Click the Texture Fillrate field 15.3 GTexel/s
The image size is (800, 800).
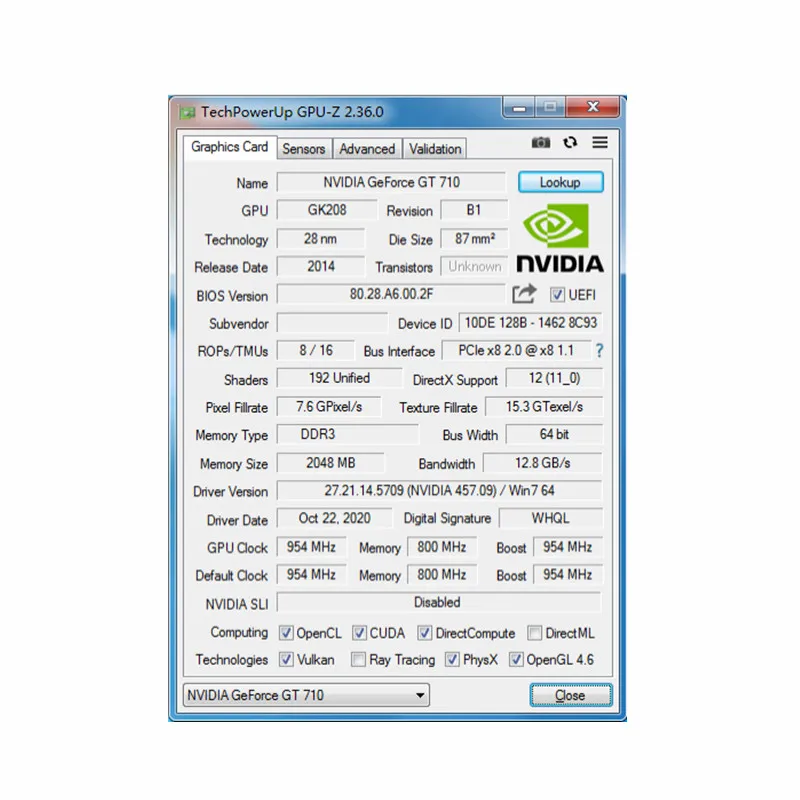[x=544, y=407]
